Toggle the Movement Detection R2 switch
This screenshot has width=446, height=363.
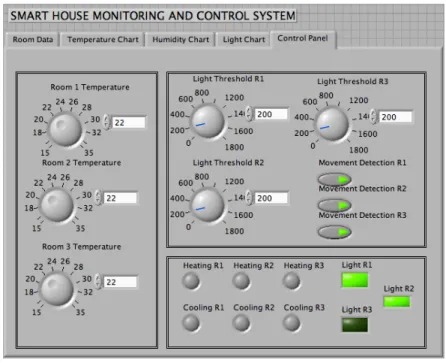(334, 205)
